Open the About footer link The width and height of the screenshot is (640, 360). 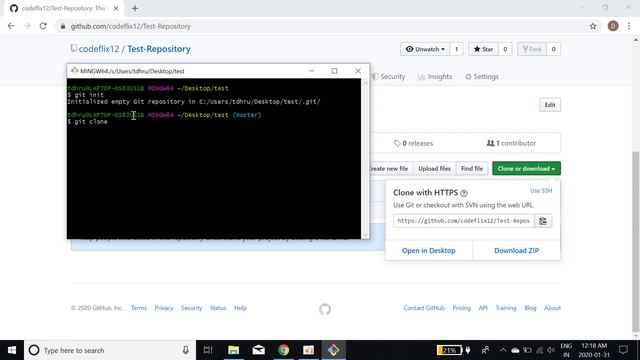pyautogui.click(x=552, y=308)
